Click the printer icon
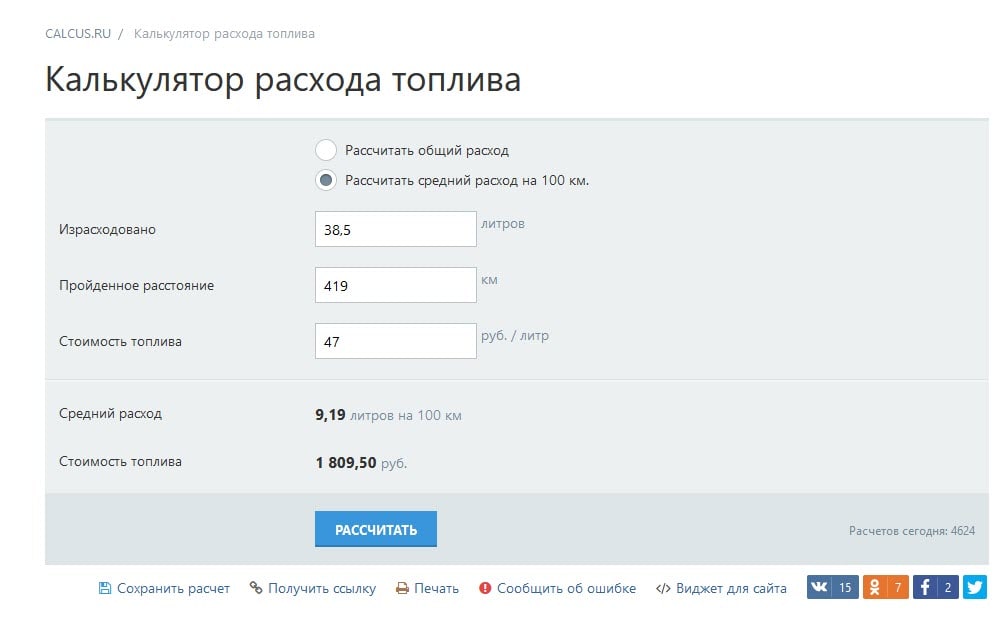 402,589
